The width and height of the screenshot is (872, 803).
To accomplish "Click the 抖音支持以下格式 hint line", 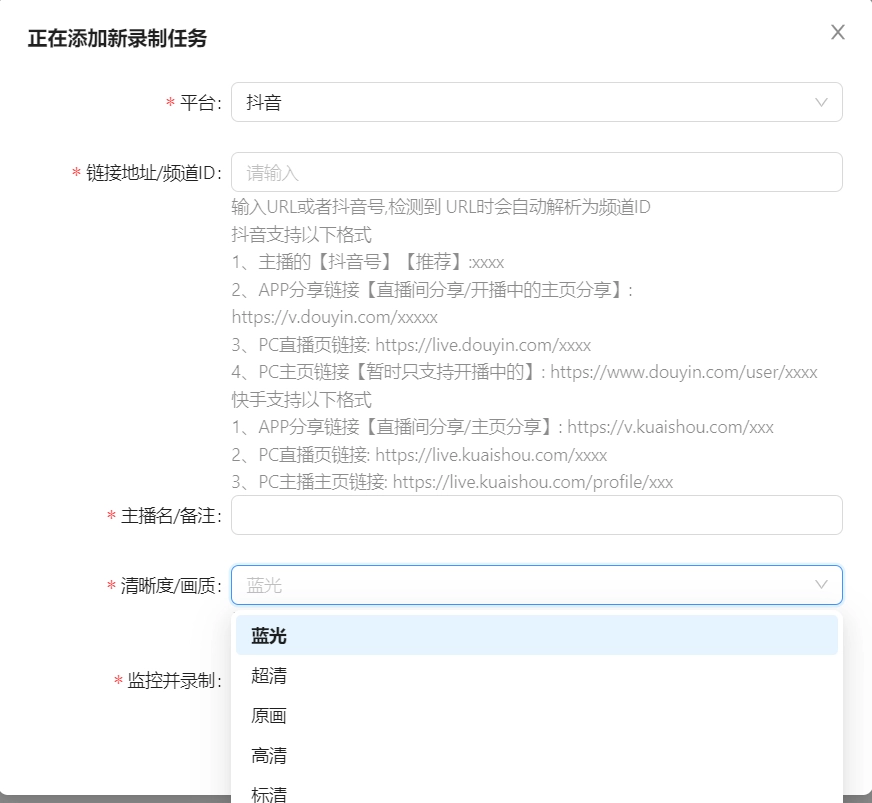I will click(301, 235).
